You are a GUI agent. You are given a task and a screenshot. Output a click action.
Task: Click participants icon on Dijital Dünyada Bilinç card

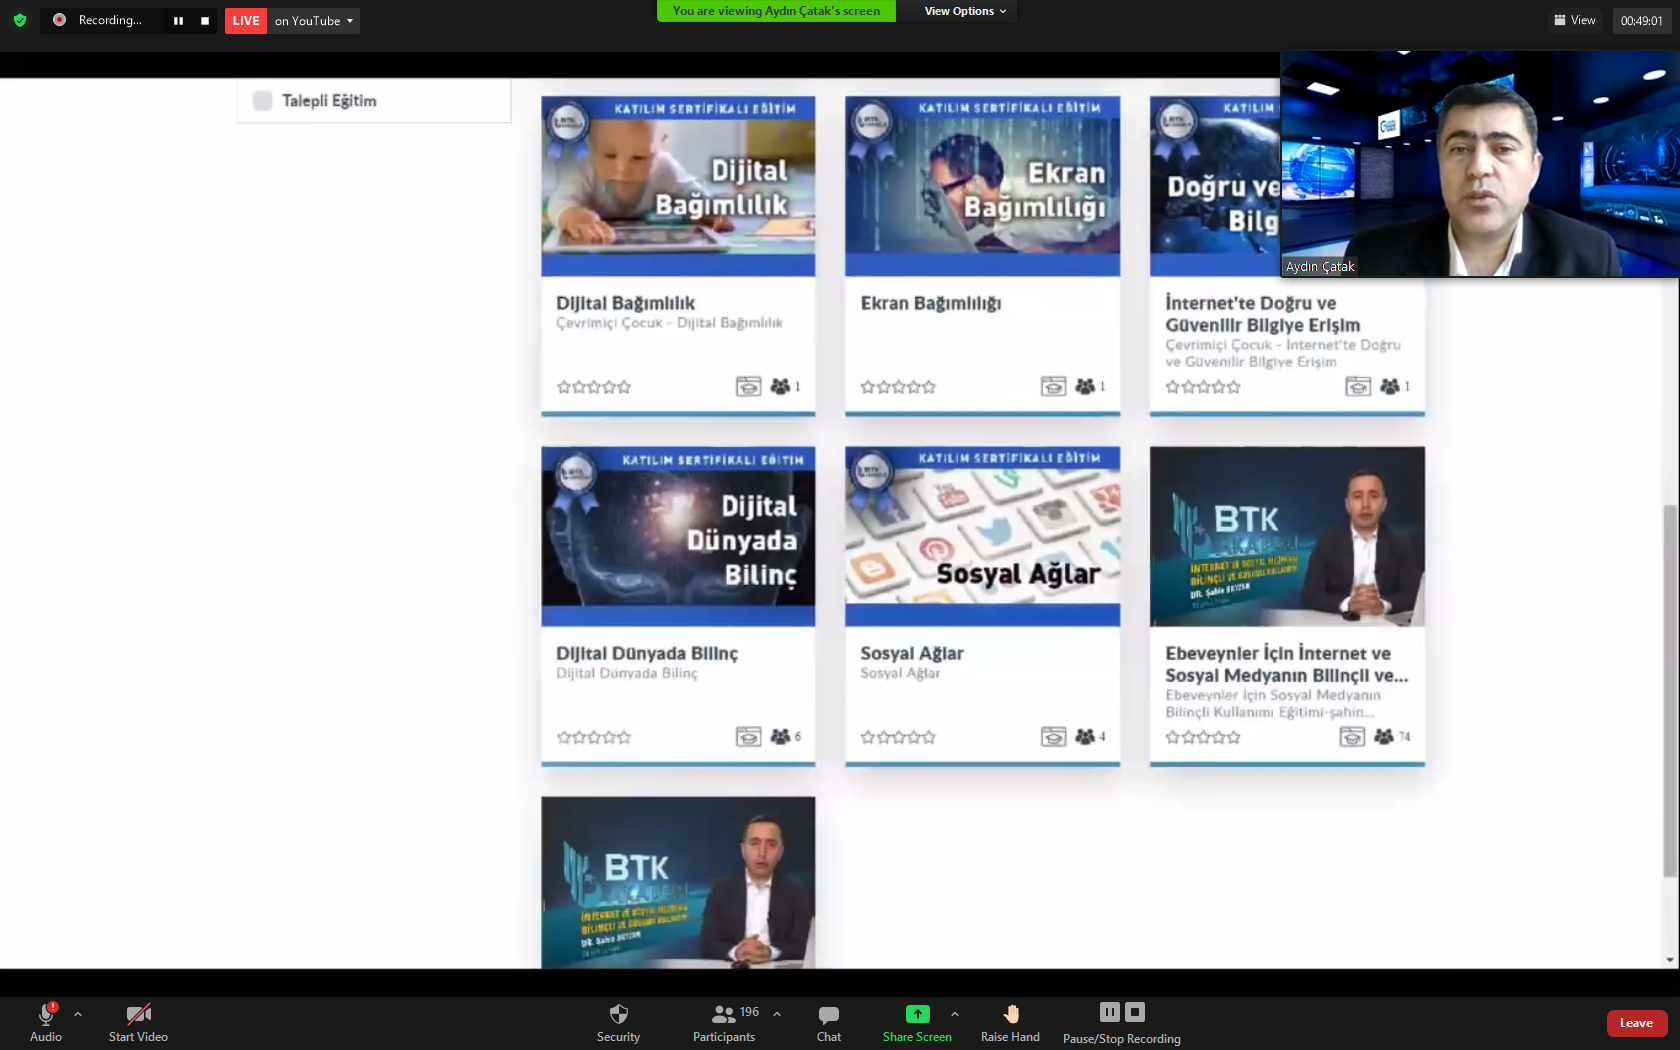point(780,736)
